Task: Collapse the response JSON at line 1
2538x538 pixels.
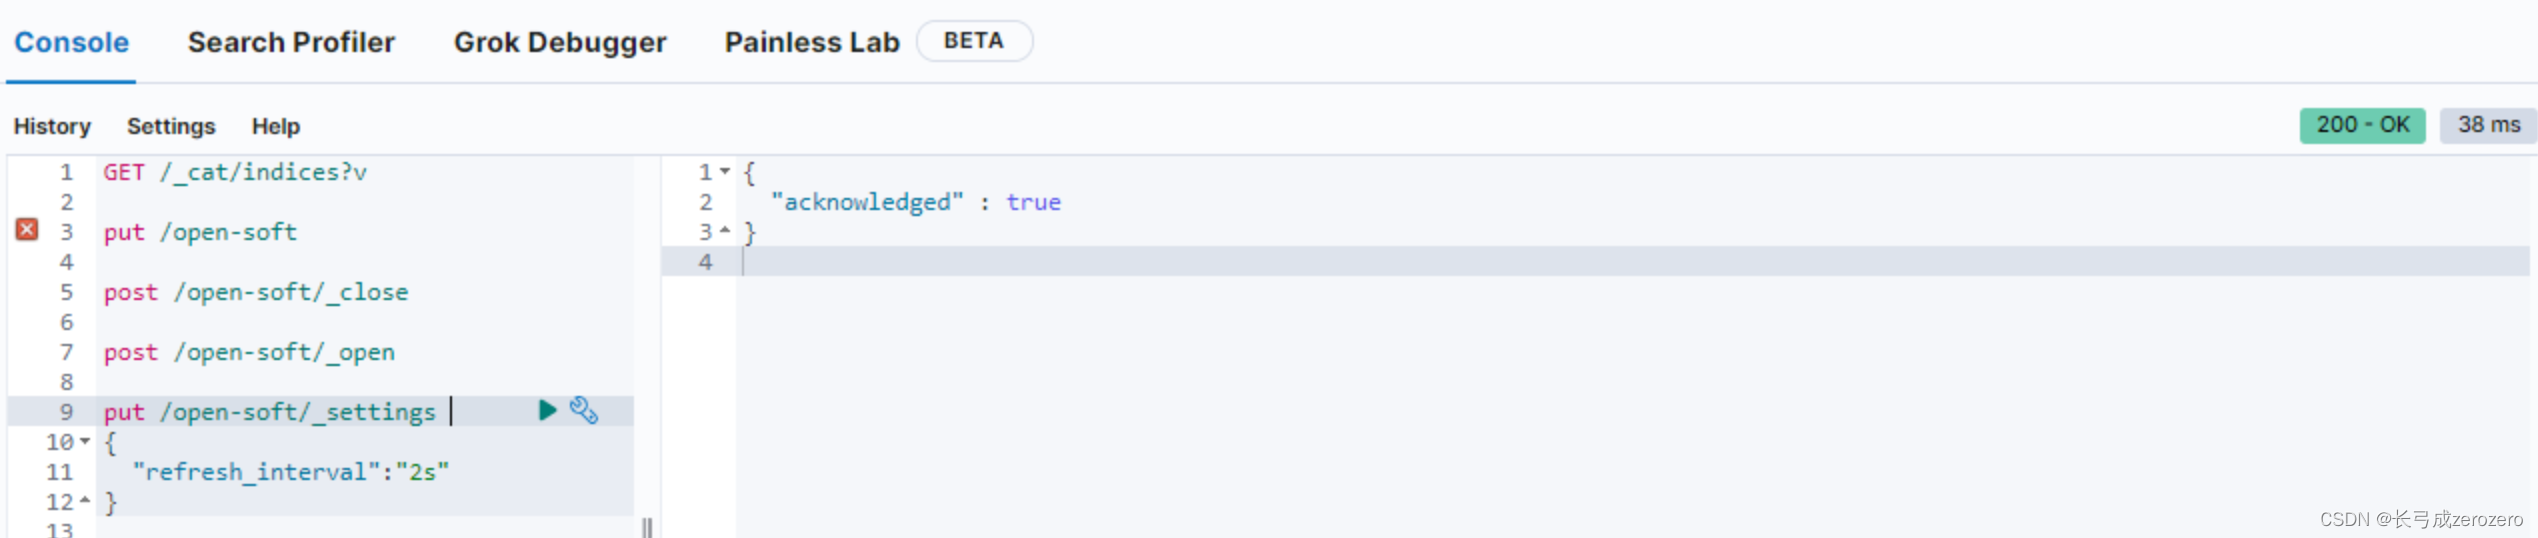Action: [x=725, y=171]
